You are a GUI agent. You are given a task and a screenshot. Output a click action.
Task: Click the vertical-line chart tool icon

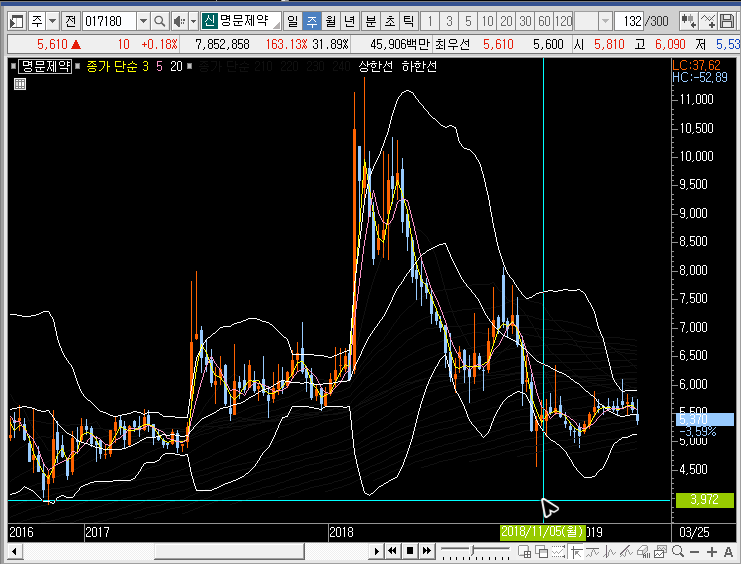pyautogui.click(x=610, y=552)
